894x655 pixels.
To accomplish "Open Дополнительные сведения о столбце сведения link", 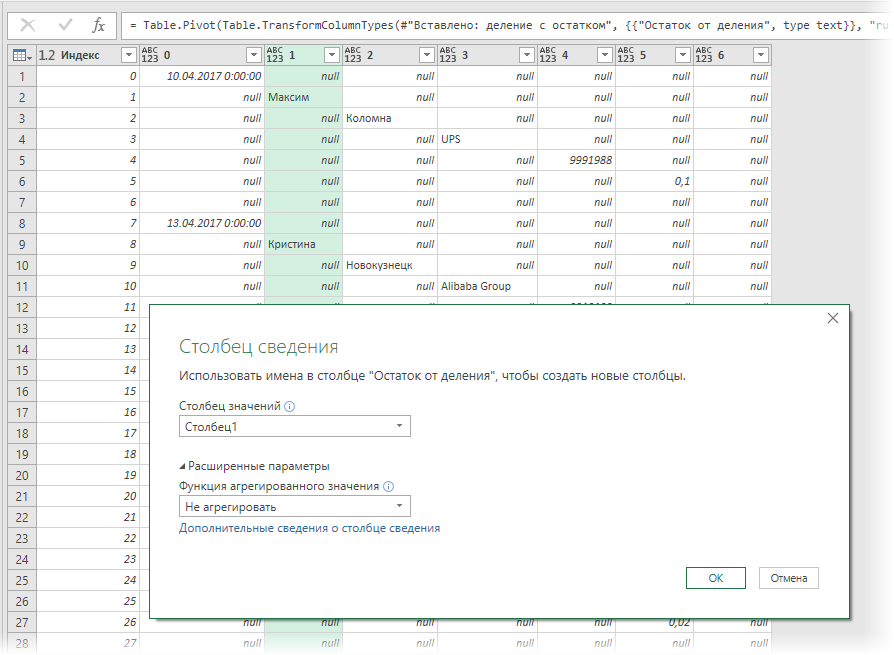I will [x=310, y=528].
